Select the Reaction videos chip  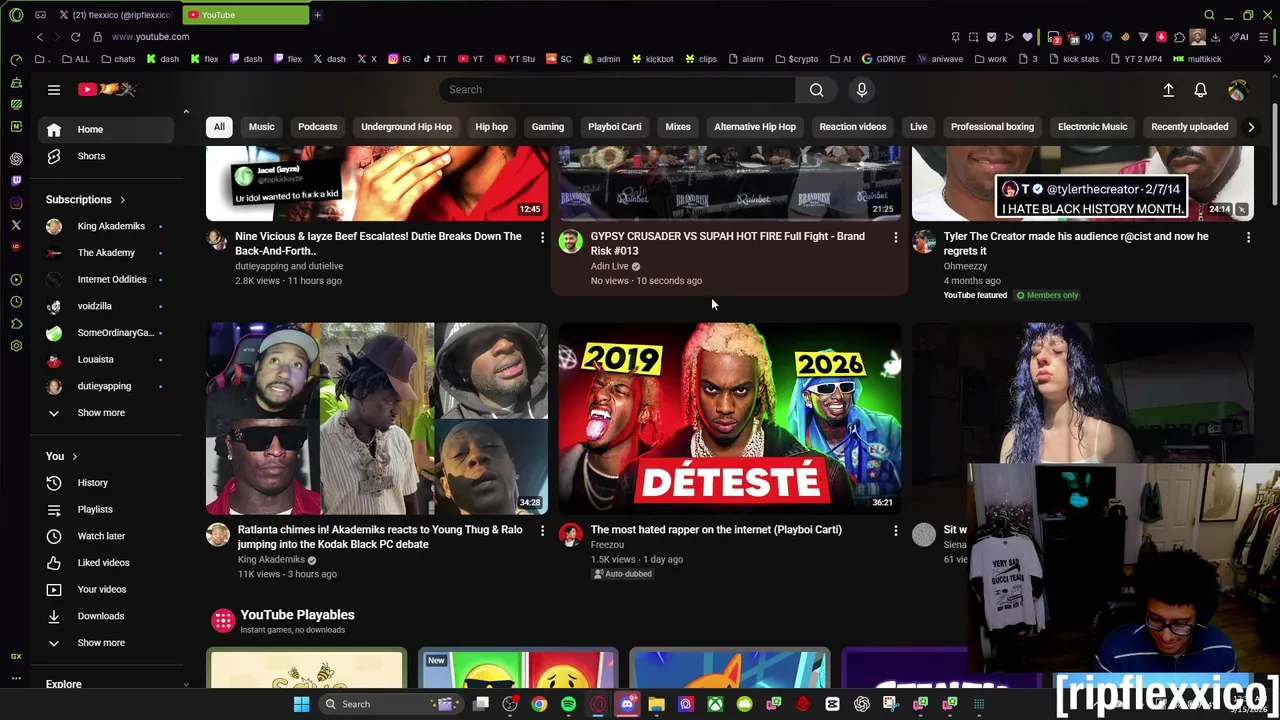pos(853,127)
